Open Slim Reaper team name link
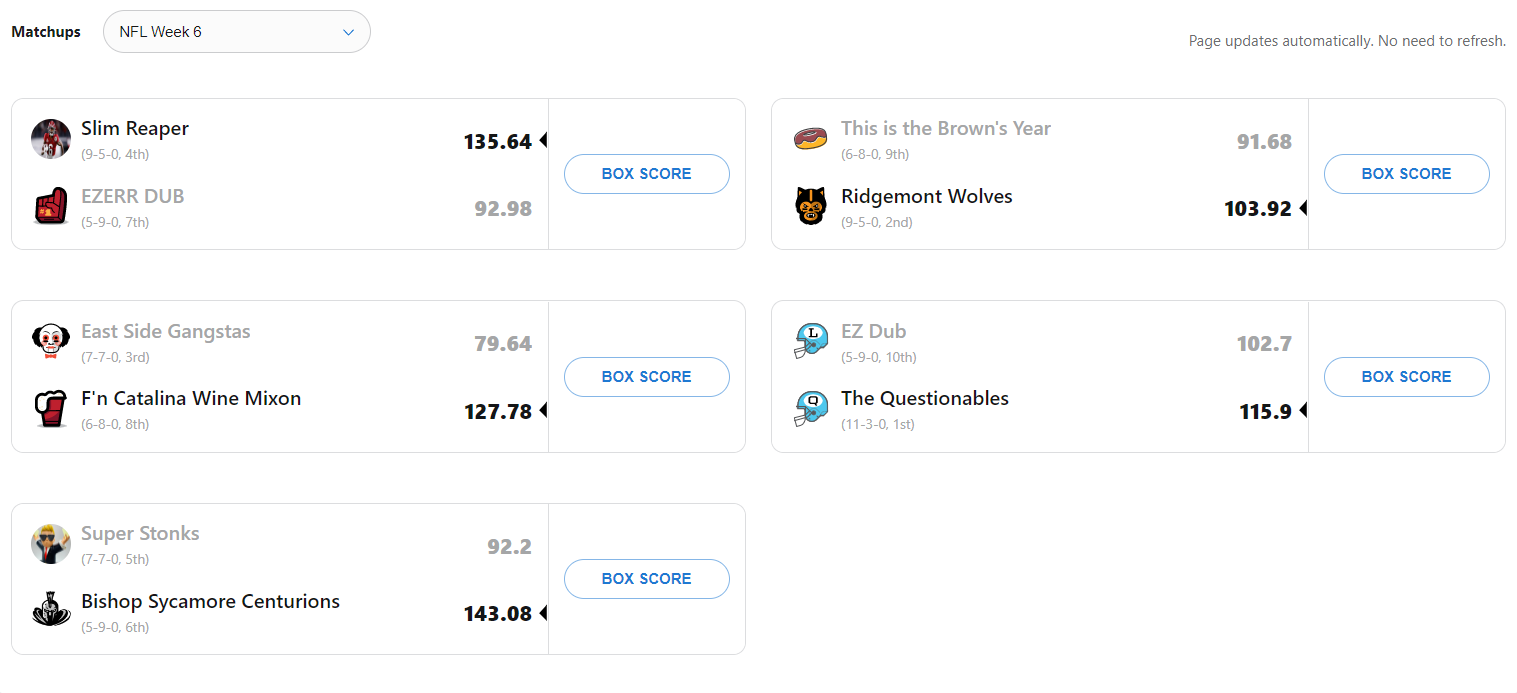This screenshot has width=1517, height=693. [135, 128]
